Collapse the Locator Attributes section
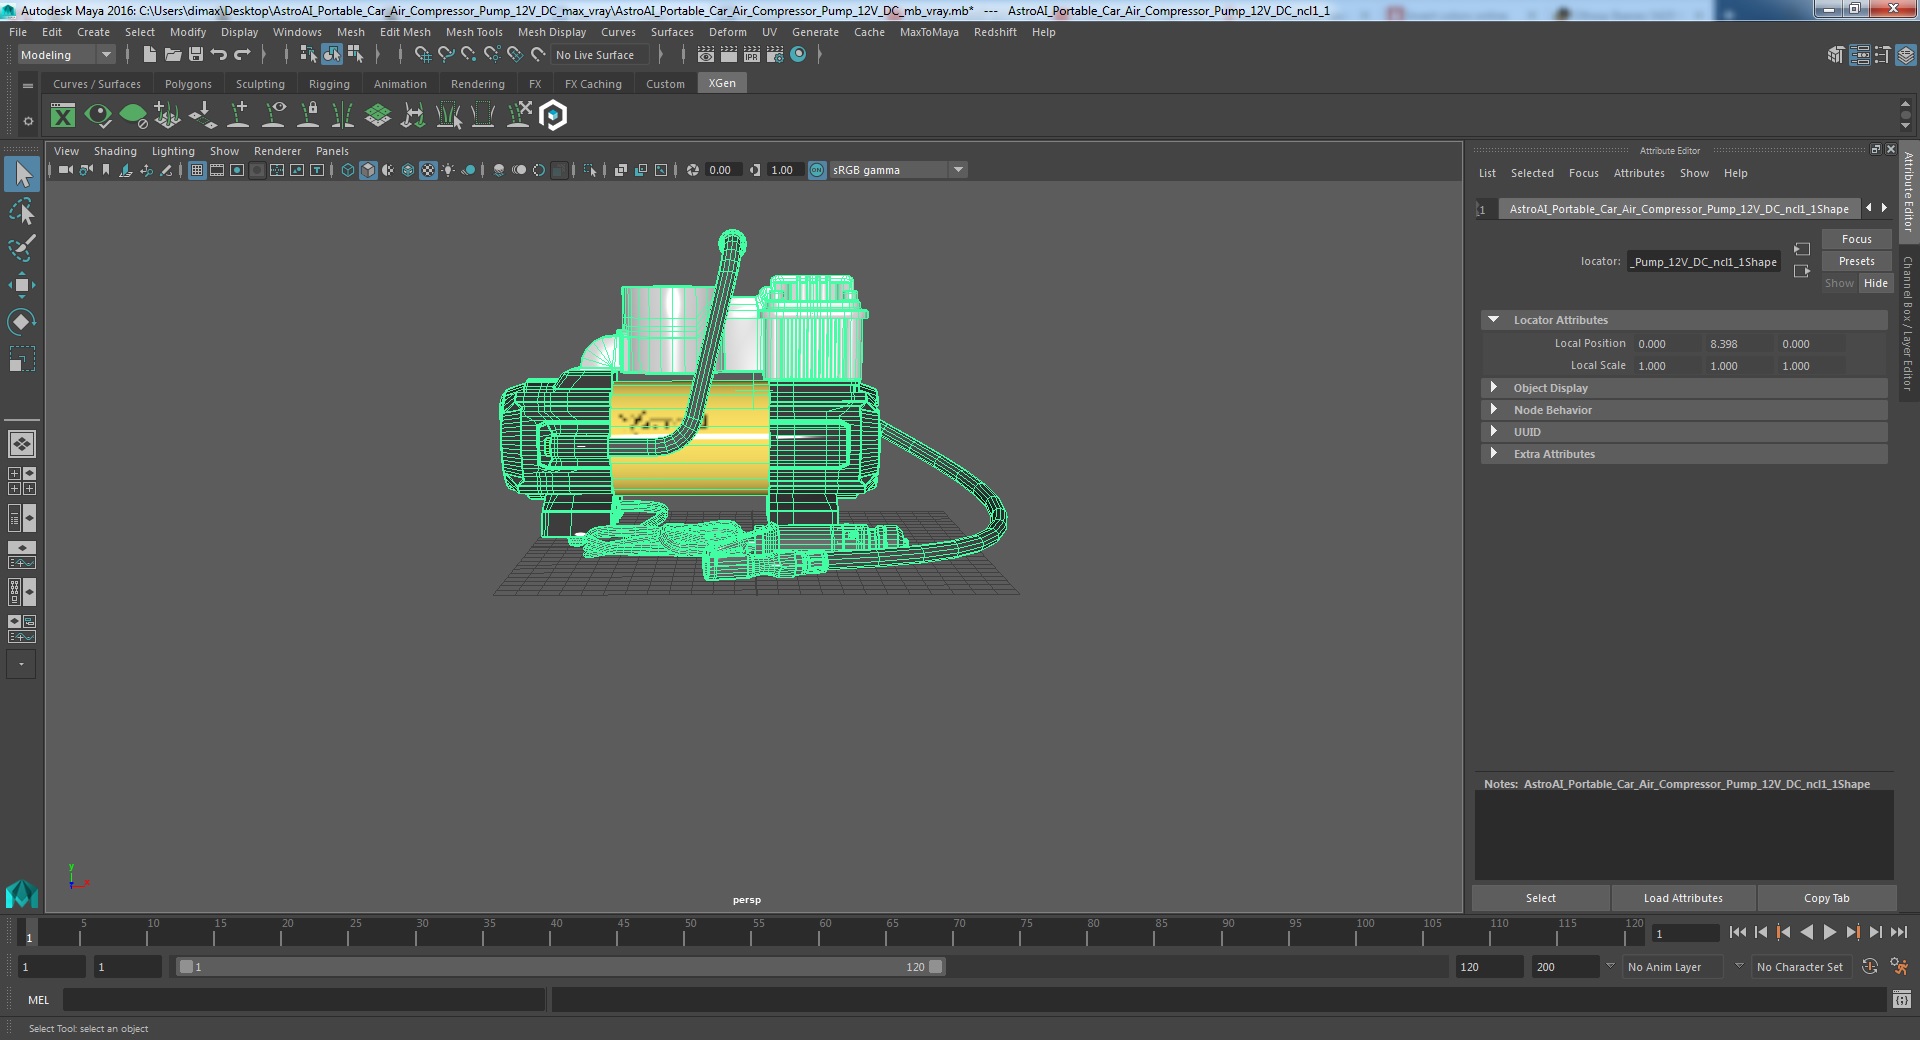This screenshot has width=1920, height=1040. click(x=1684, y=320)
